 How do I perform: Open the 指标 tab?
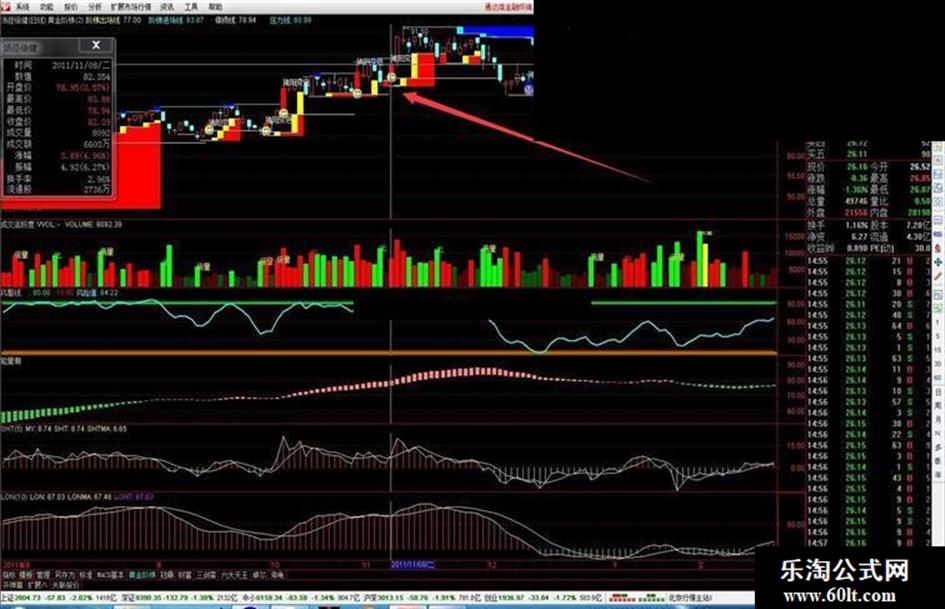pyautogui.click(x=7, y=575)
